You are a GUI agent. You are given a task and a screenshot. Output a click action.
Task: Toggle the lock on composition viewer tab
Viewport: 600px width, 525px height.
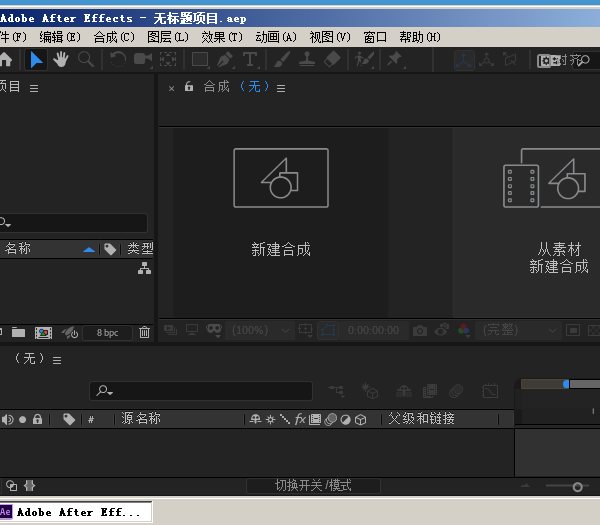point(188,88)
